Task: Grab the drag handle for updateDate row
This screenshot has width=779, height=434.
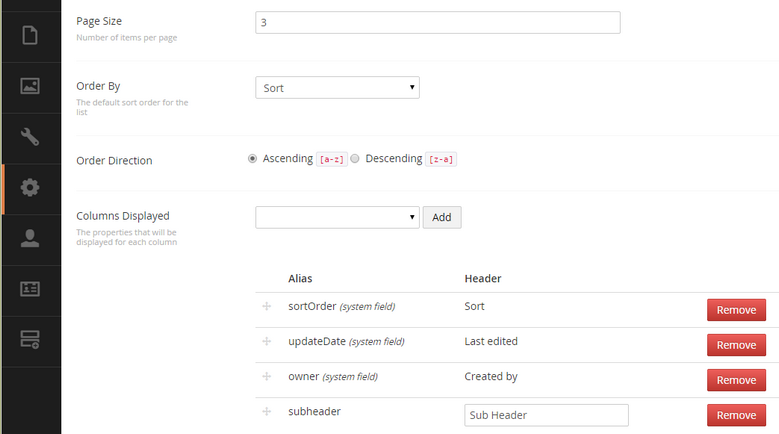Action: [267, 341]
